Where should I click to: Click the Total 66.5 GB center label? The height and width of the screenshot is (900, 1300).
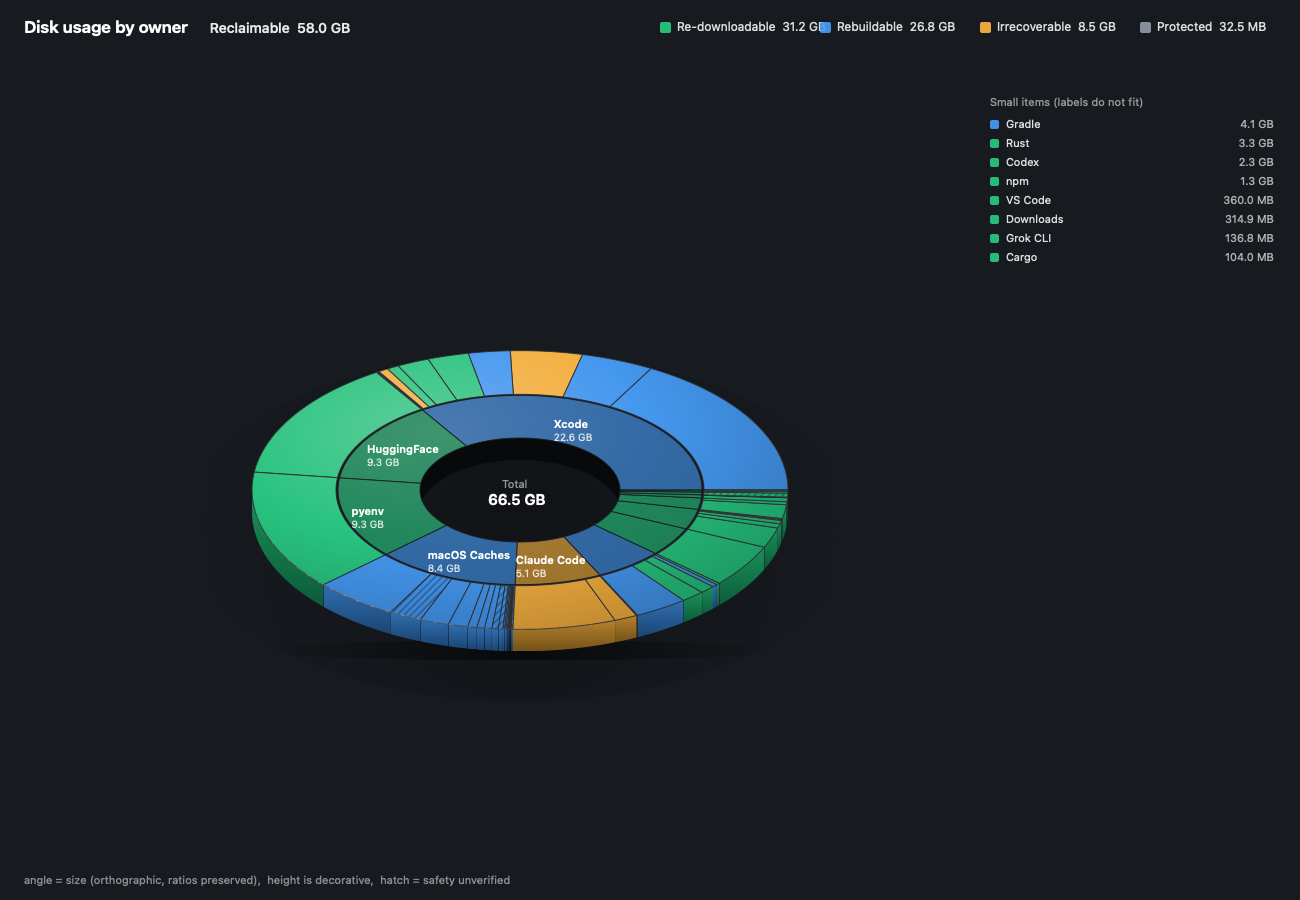tap(517, 493)
